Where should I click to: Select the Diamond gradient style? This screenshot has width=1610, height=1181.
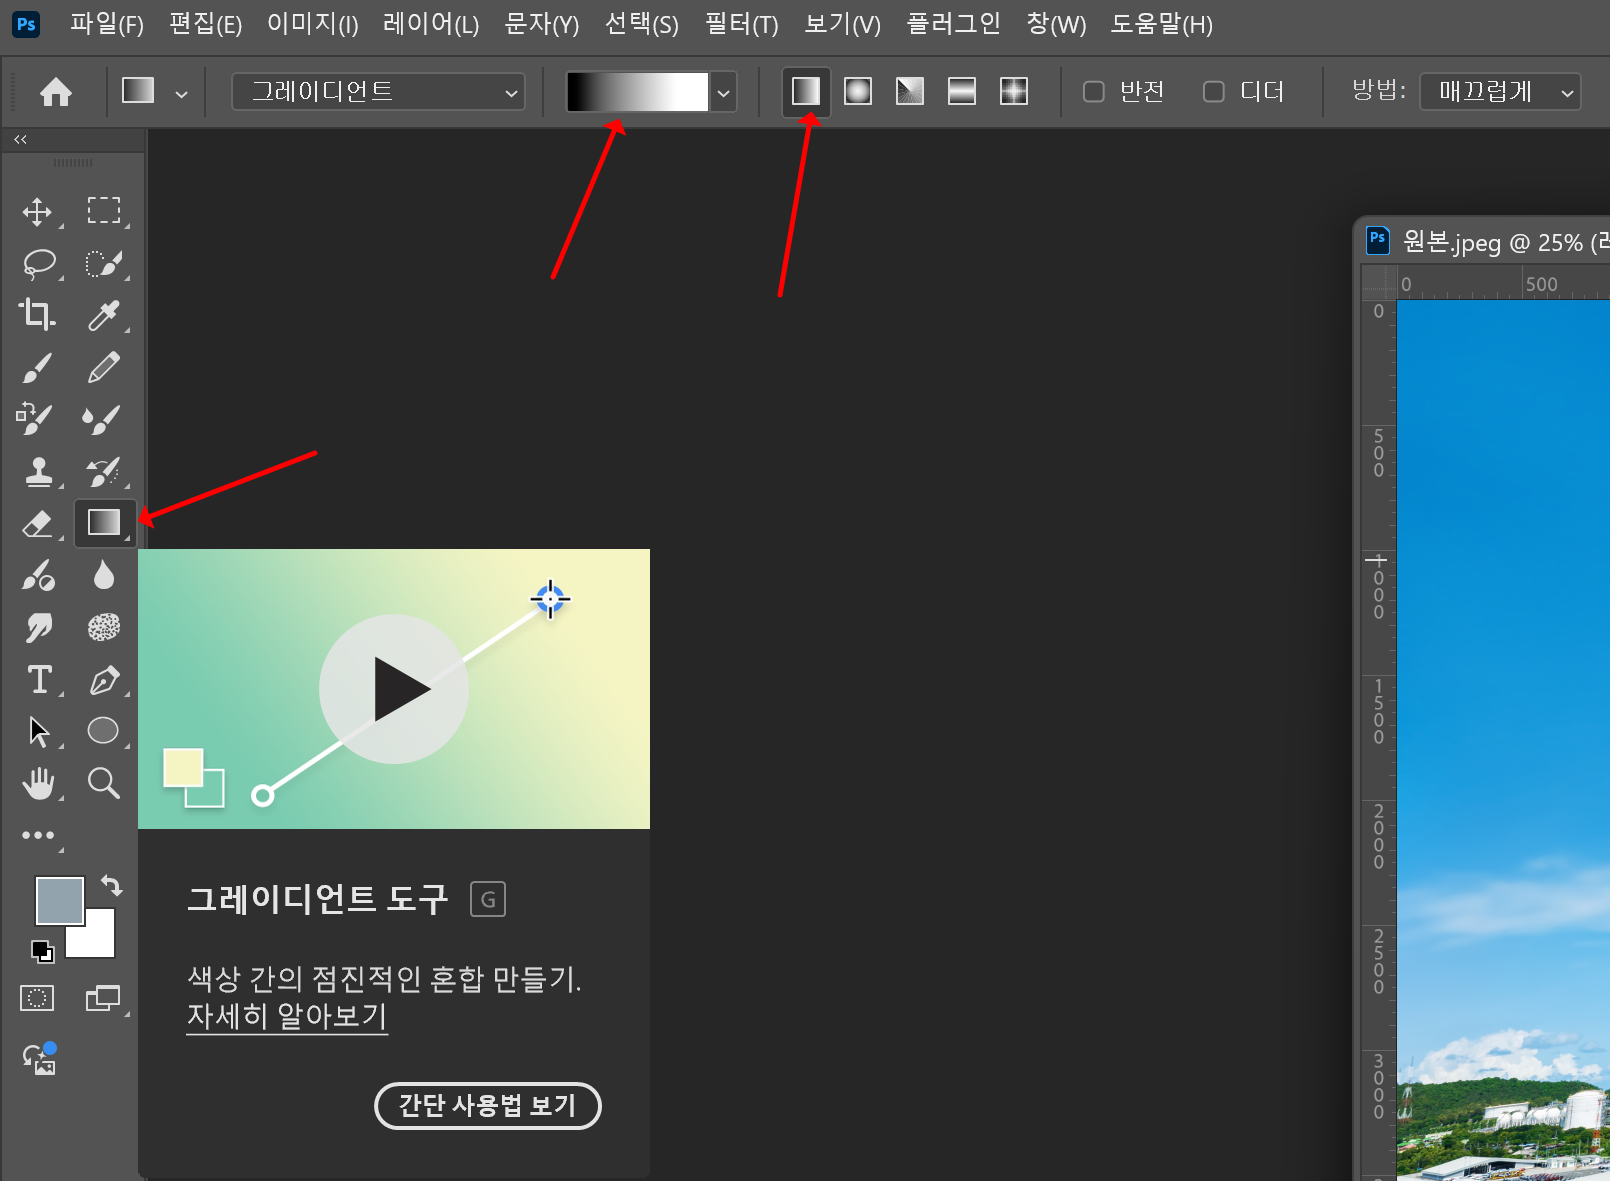click(1013, 91)
